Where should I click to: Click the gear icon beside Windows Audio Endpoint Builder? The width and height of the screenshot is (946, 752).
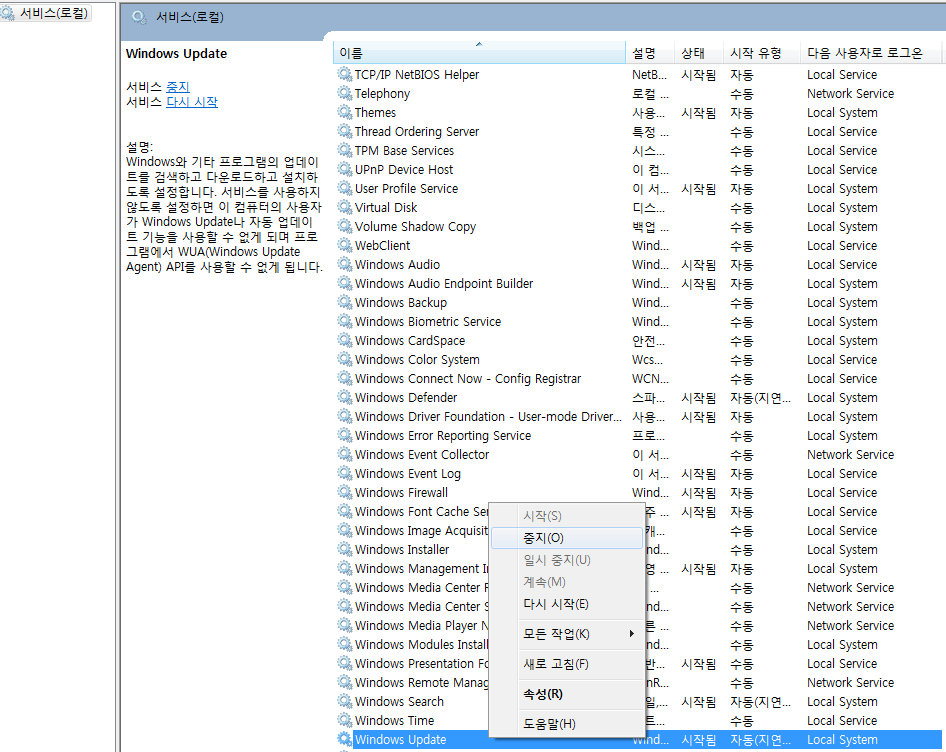[344, 284]
